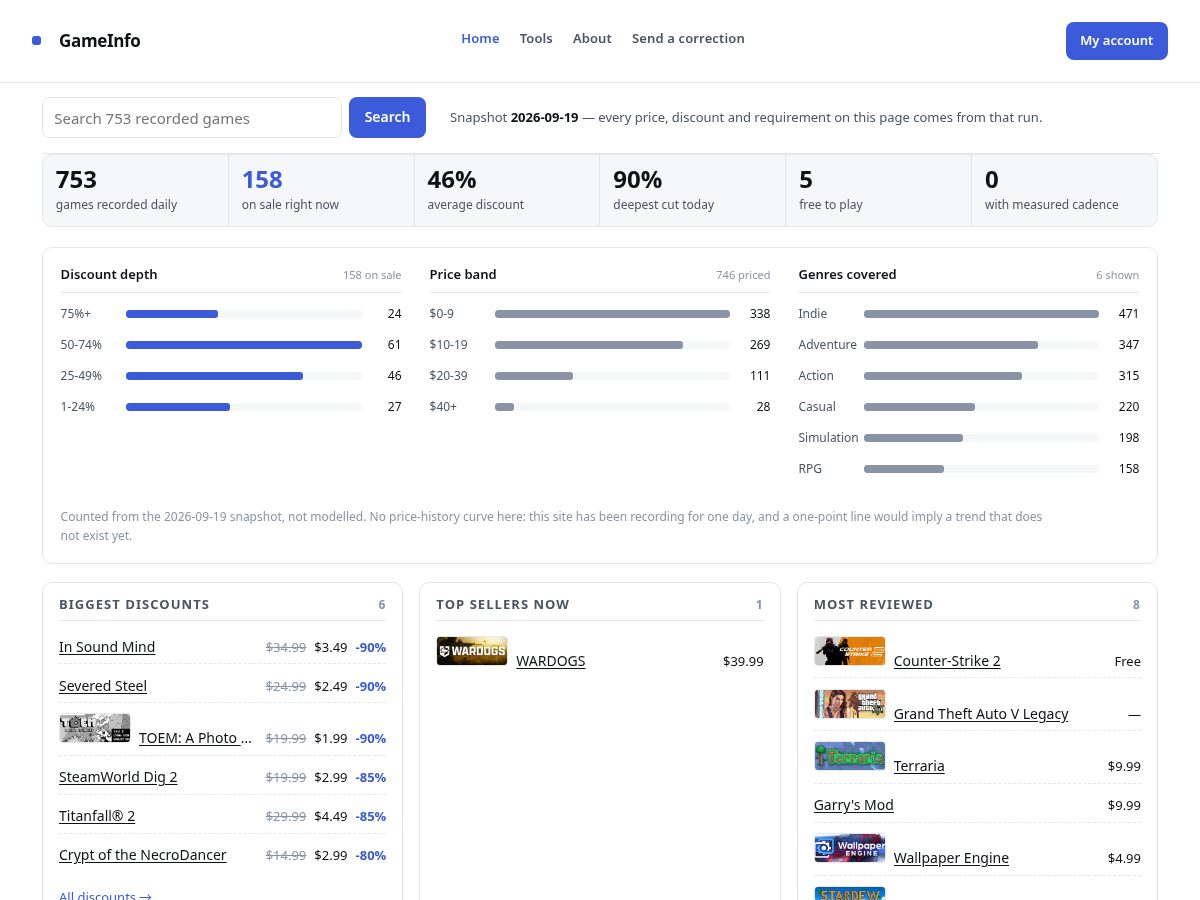Click the -80% discount on Crypt of NecroDancer
Screen dimensions: 1200x900
[x=370, y=855]
